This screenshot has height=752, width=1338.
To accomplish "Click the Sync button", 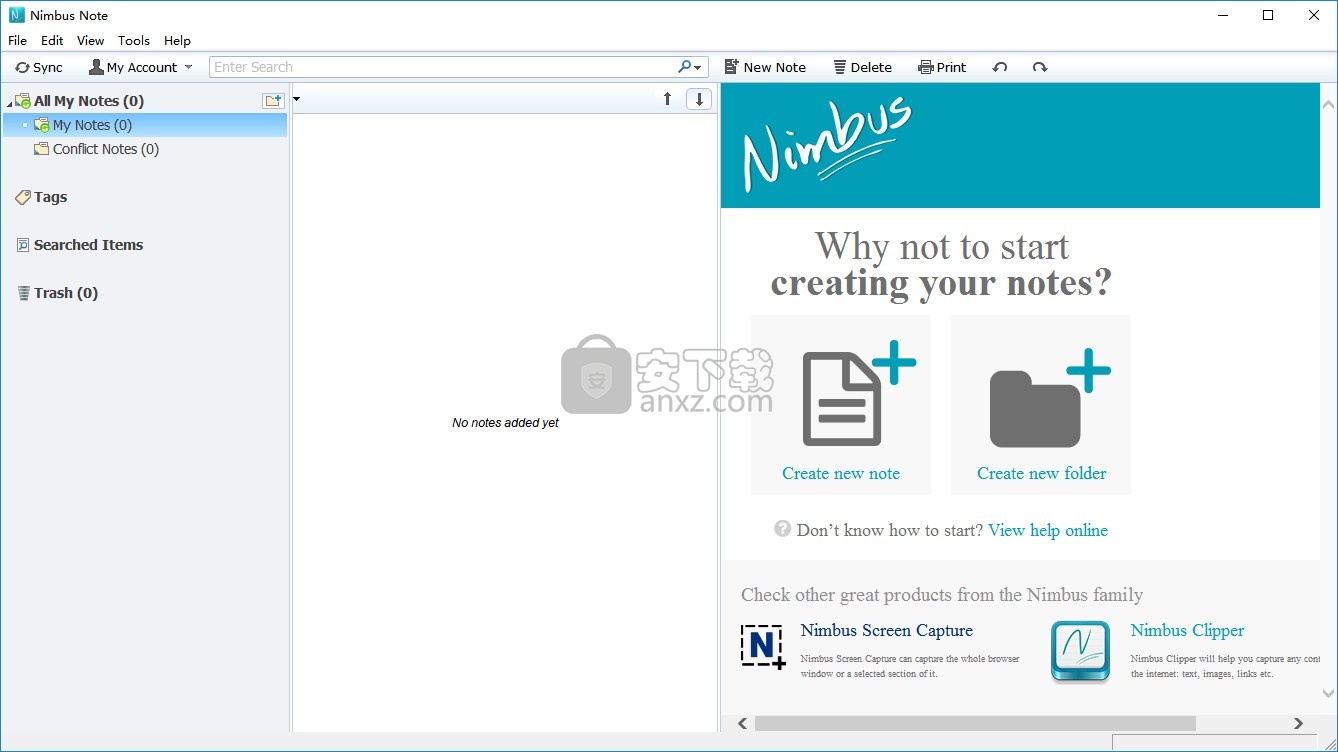I will [x=39, y=67].
